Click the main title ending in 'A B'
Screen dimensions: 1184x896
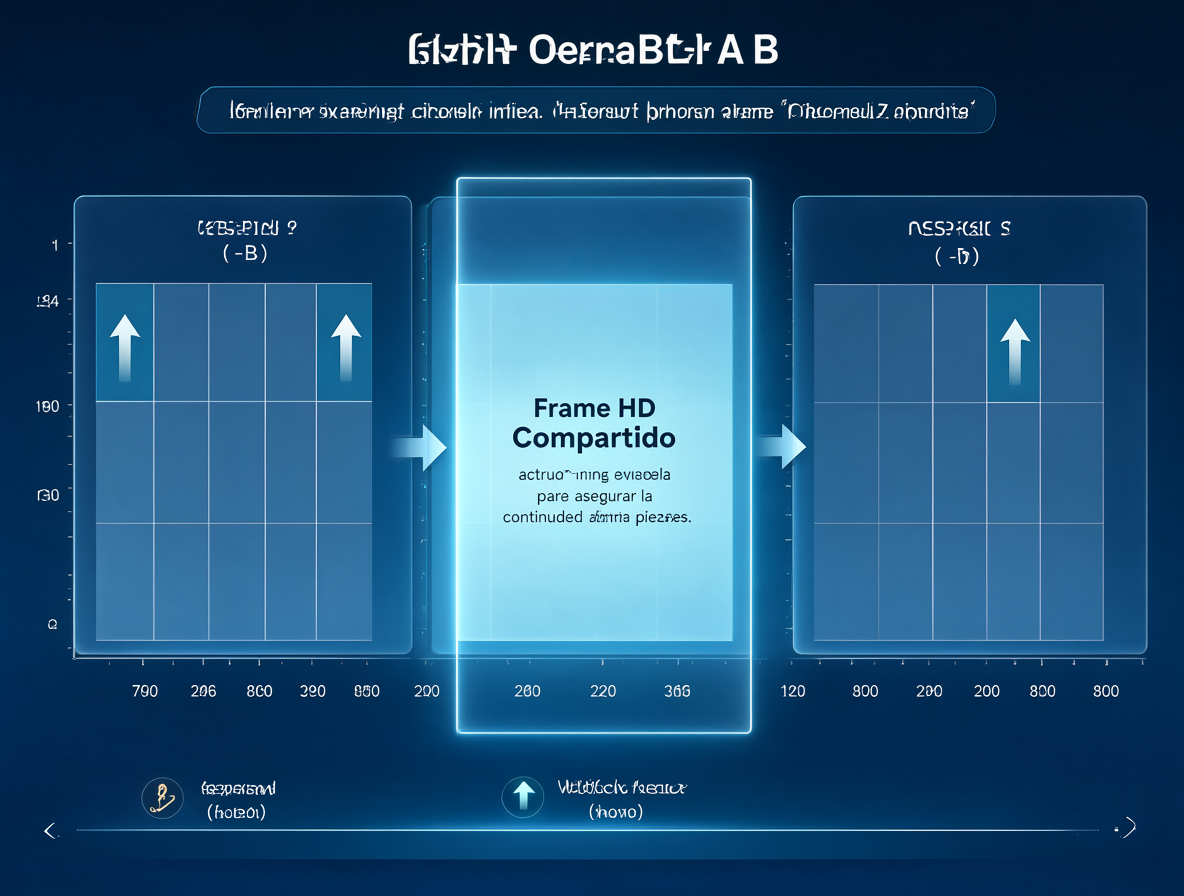(x=594, y=50)
